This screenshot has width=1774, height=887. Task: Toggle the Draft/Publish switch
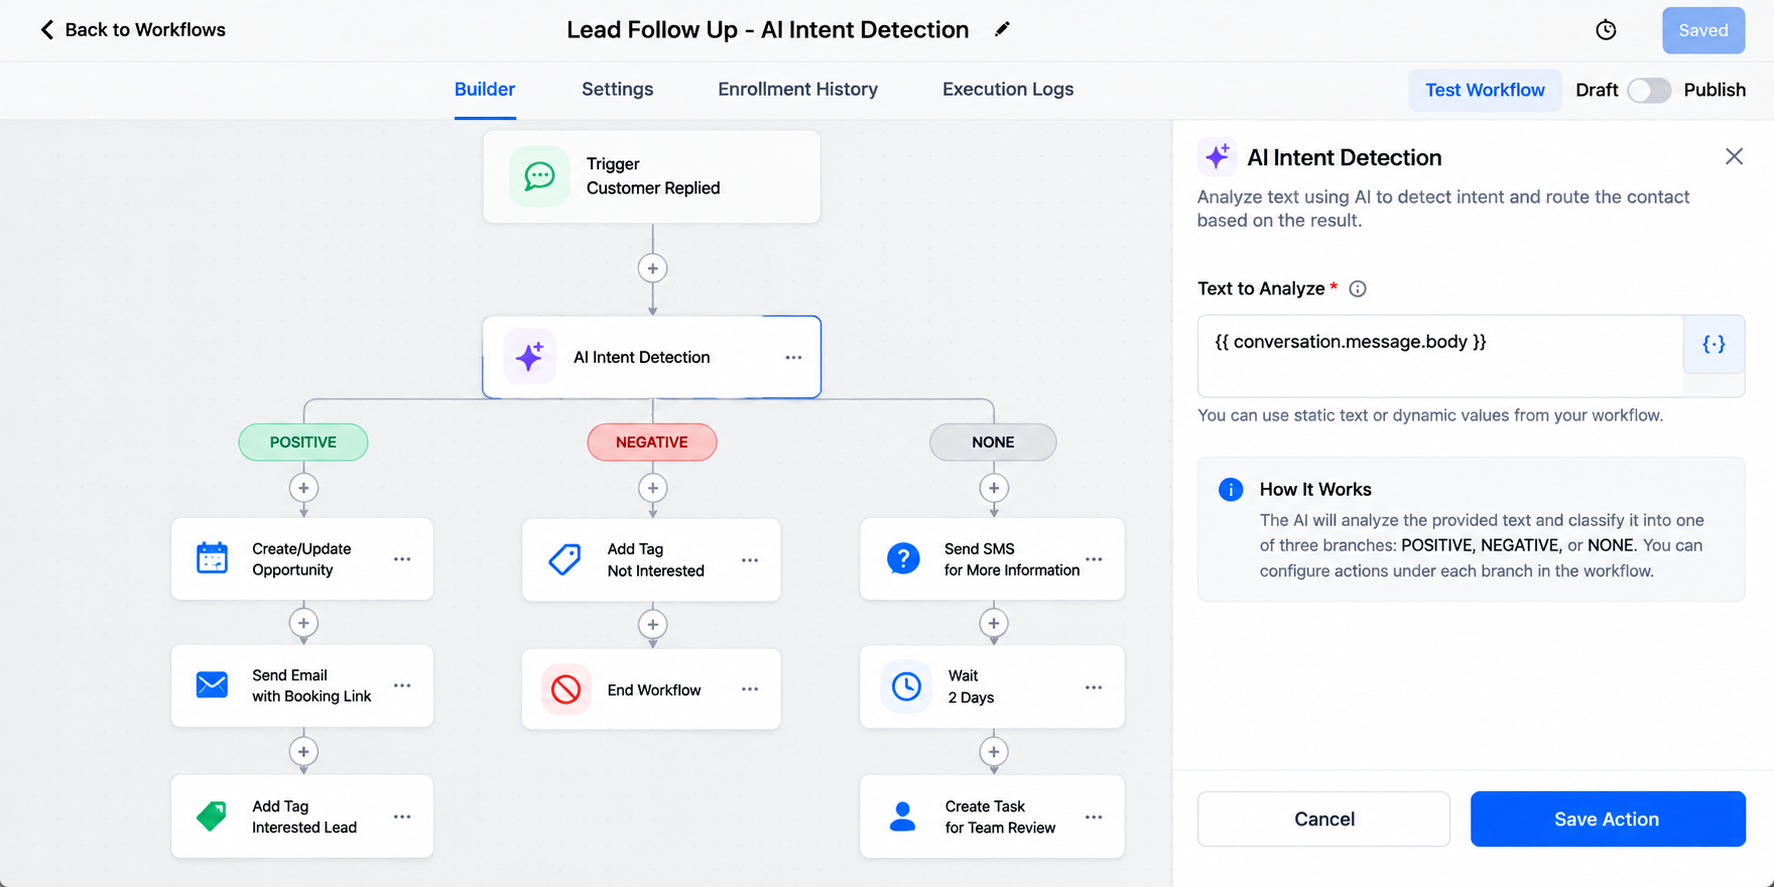pos(1649,90)
